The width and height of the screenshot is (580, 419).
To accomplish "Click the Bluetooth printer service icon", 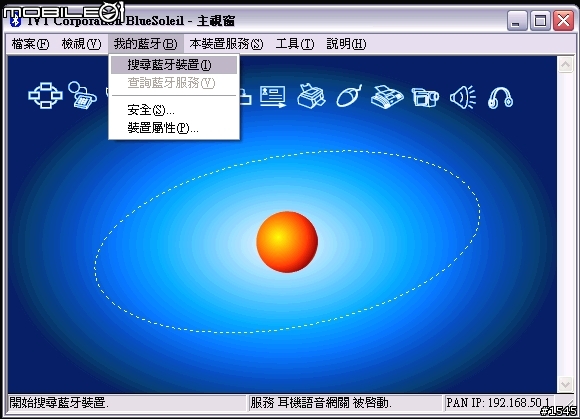I will click(311, 96).
